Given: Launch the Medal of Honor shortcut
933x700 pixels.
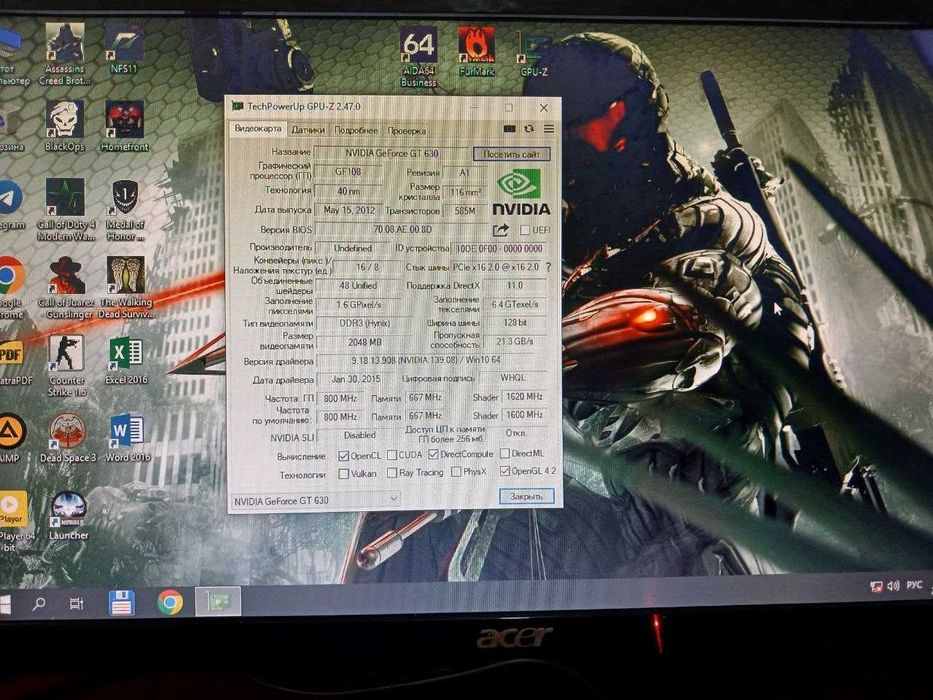Looking at the screenshot, I should click(125, 210).
